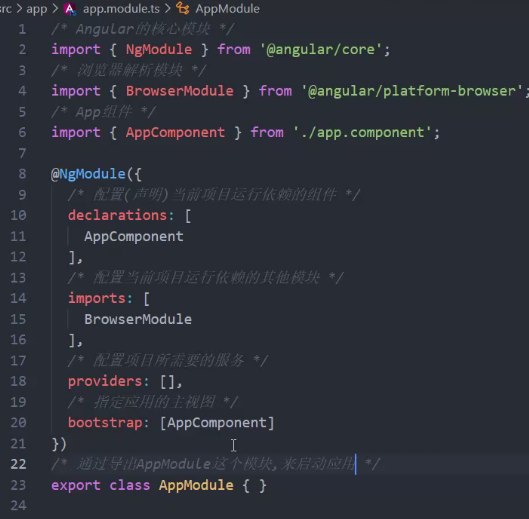Click the class symbol icon beside AppModule

(183, 9)
